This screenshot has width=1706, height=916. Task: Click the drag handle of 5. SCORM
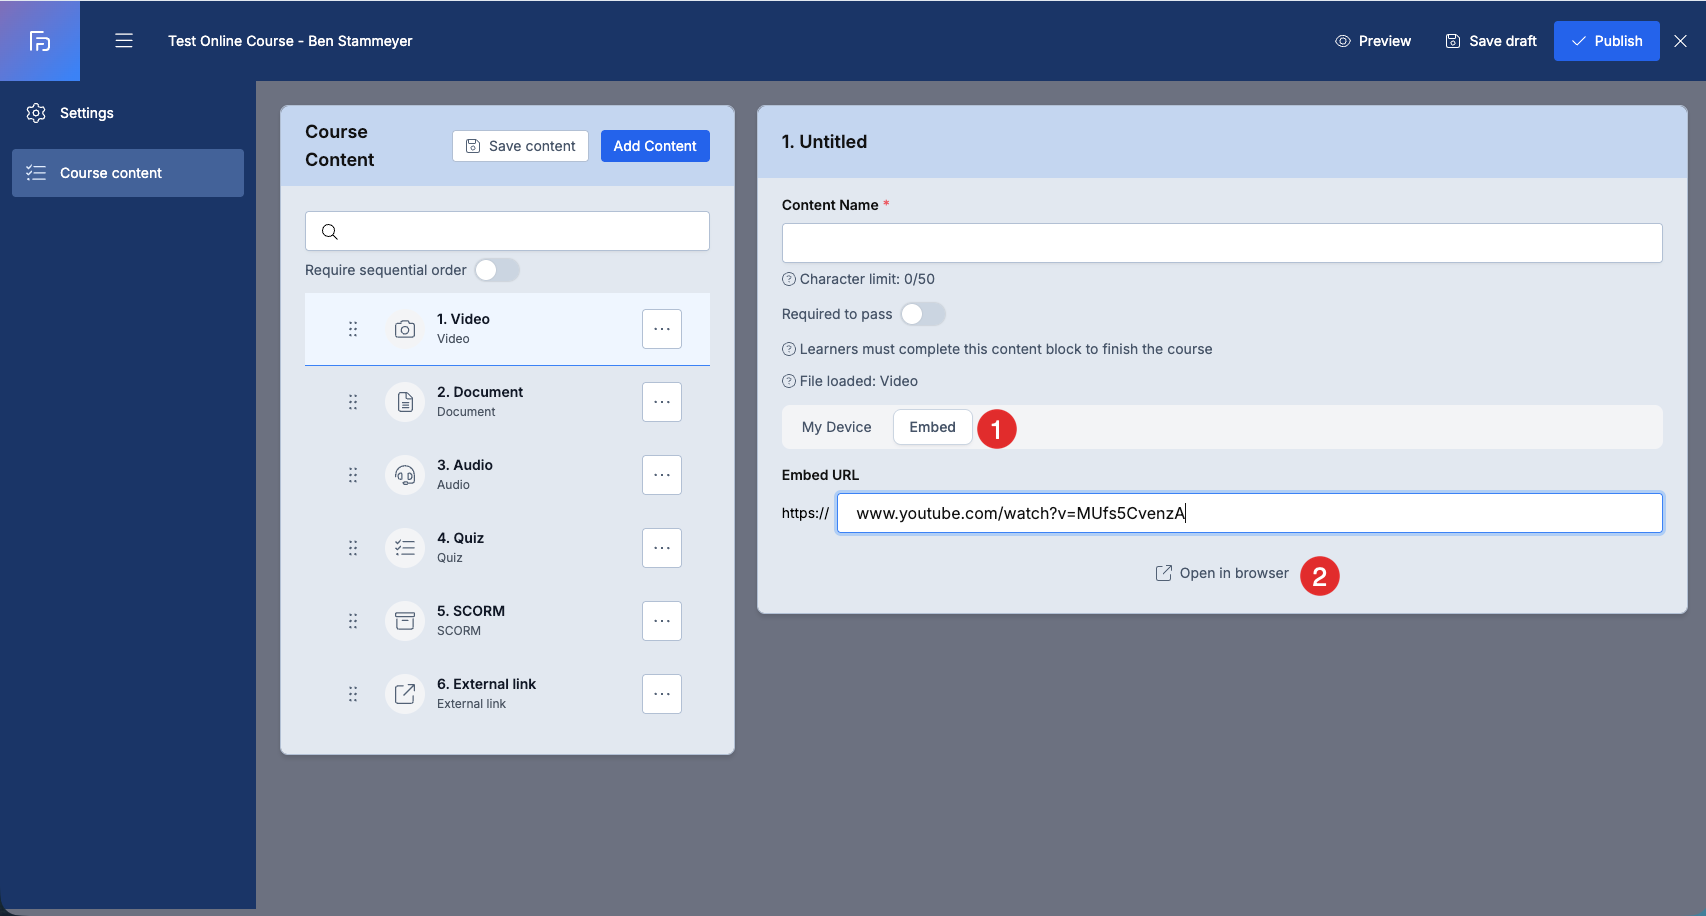(353, 621)
